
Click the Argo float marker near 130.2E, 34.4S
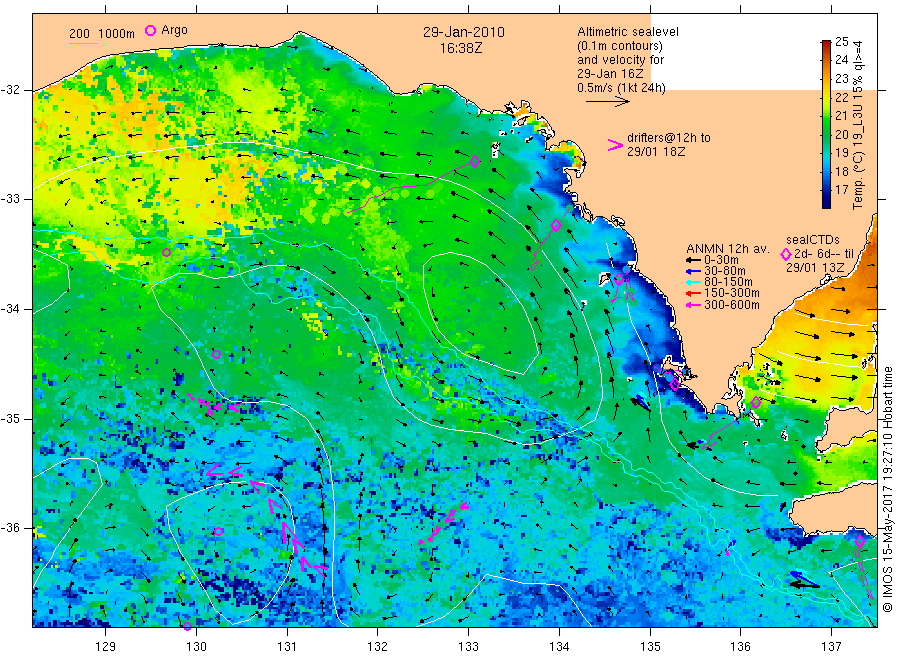coord(216,355)
